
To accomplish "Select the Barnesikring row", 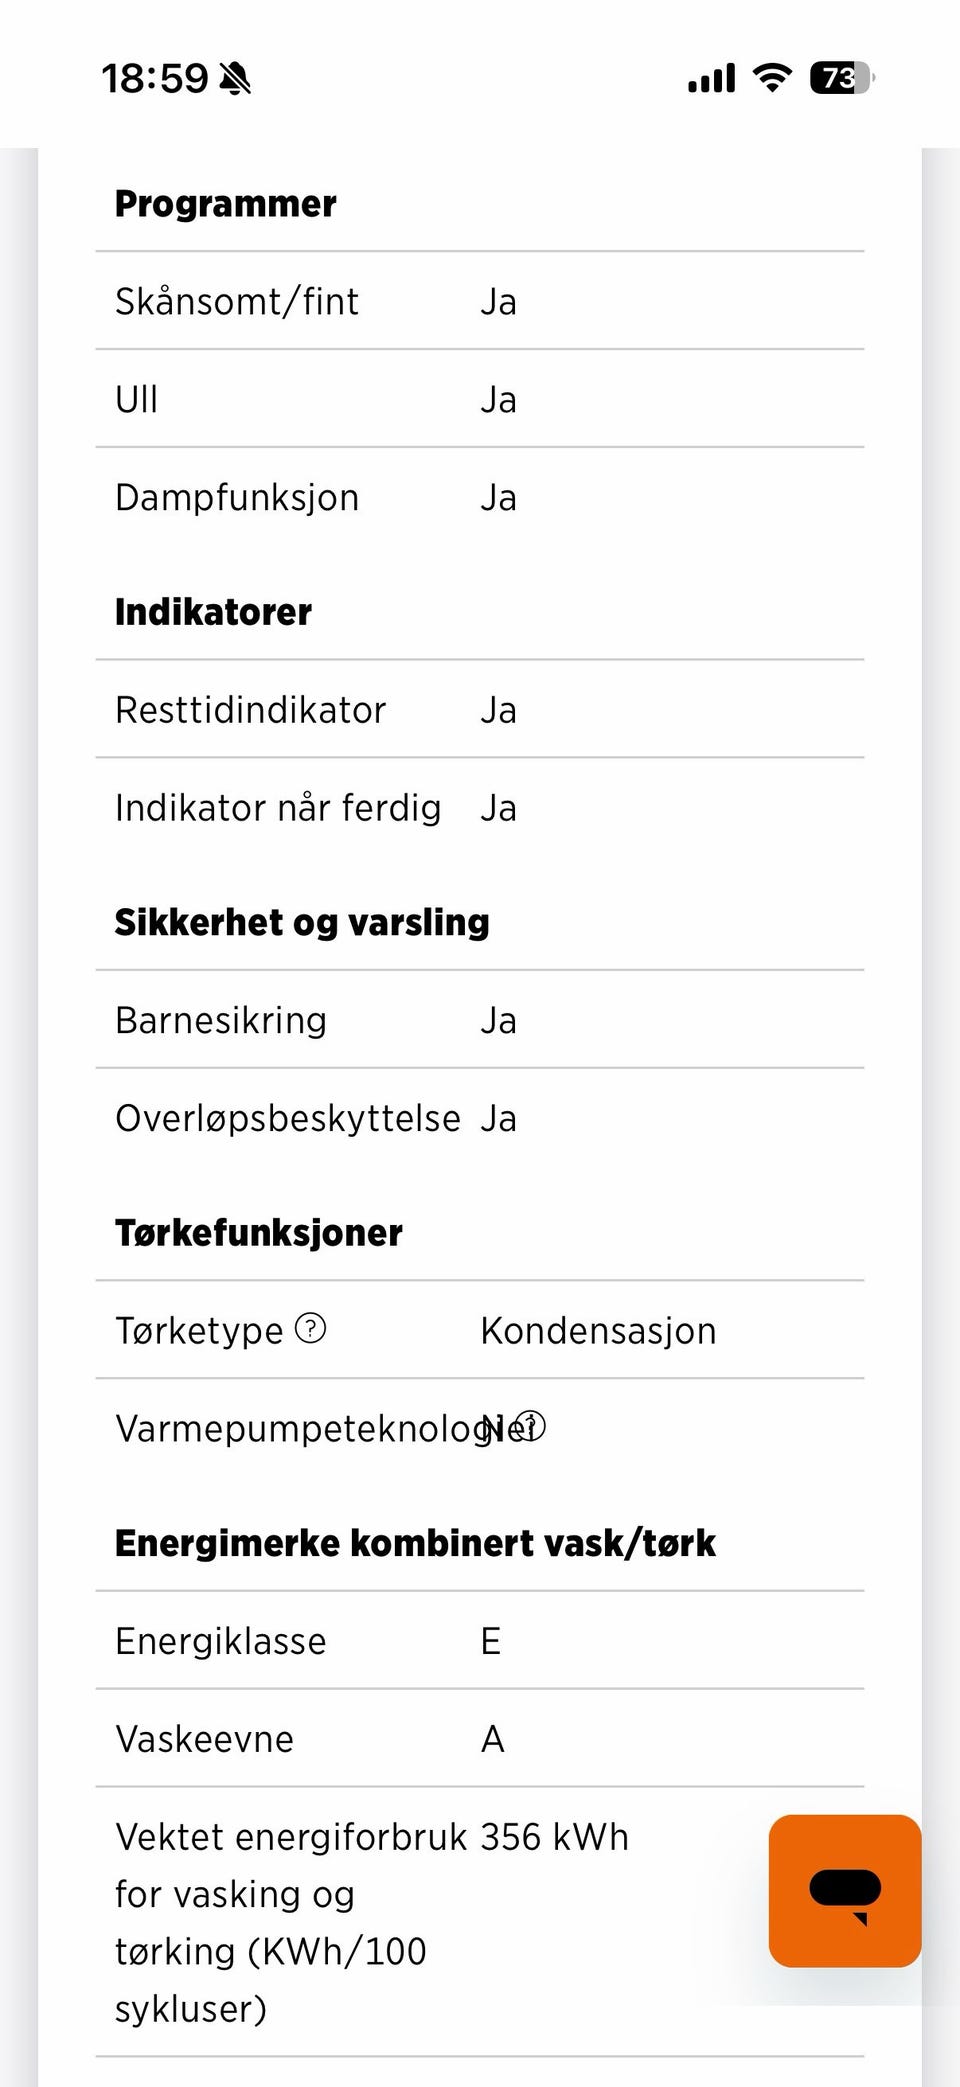I will coord(480,1020).
